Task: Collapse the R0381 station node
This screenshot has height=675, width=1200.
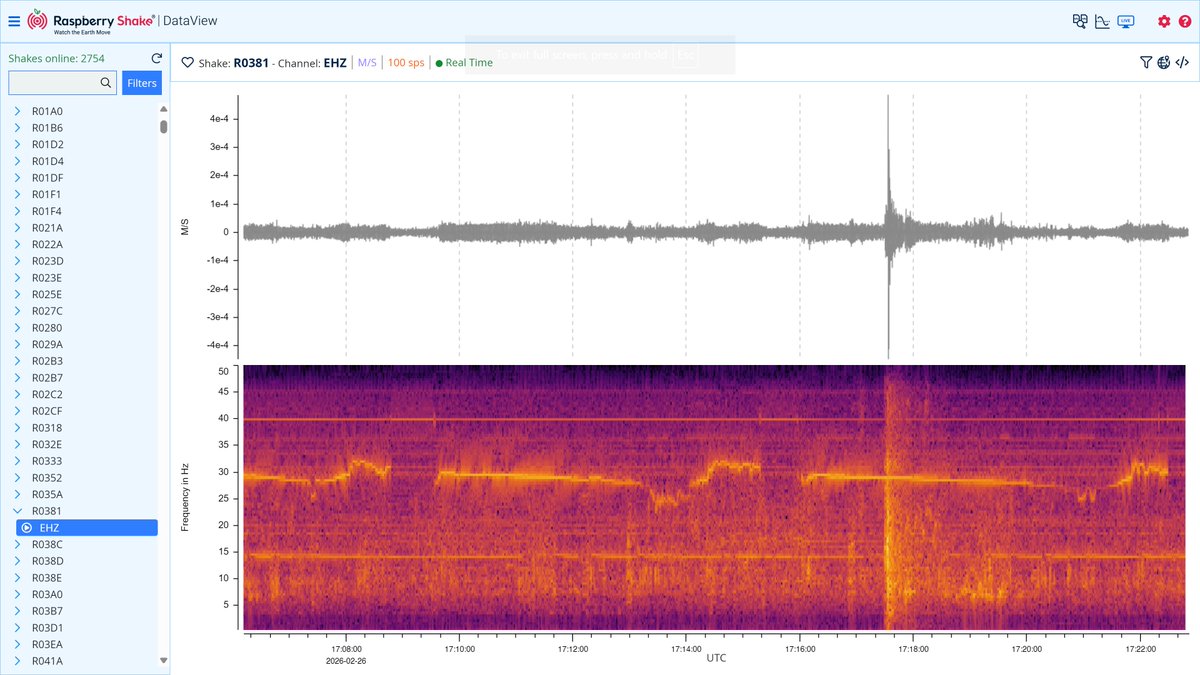Action: click(17, 511)
